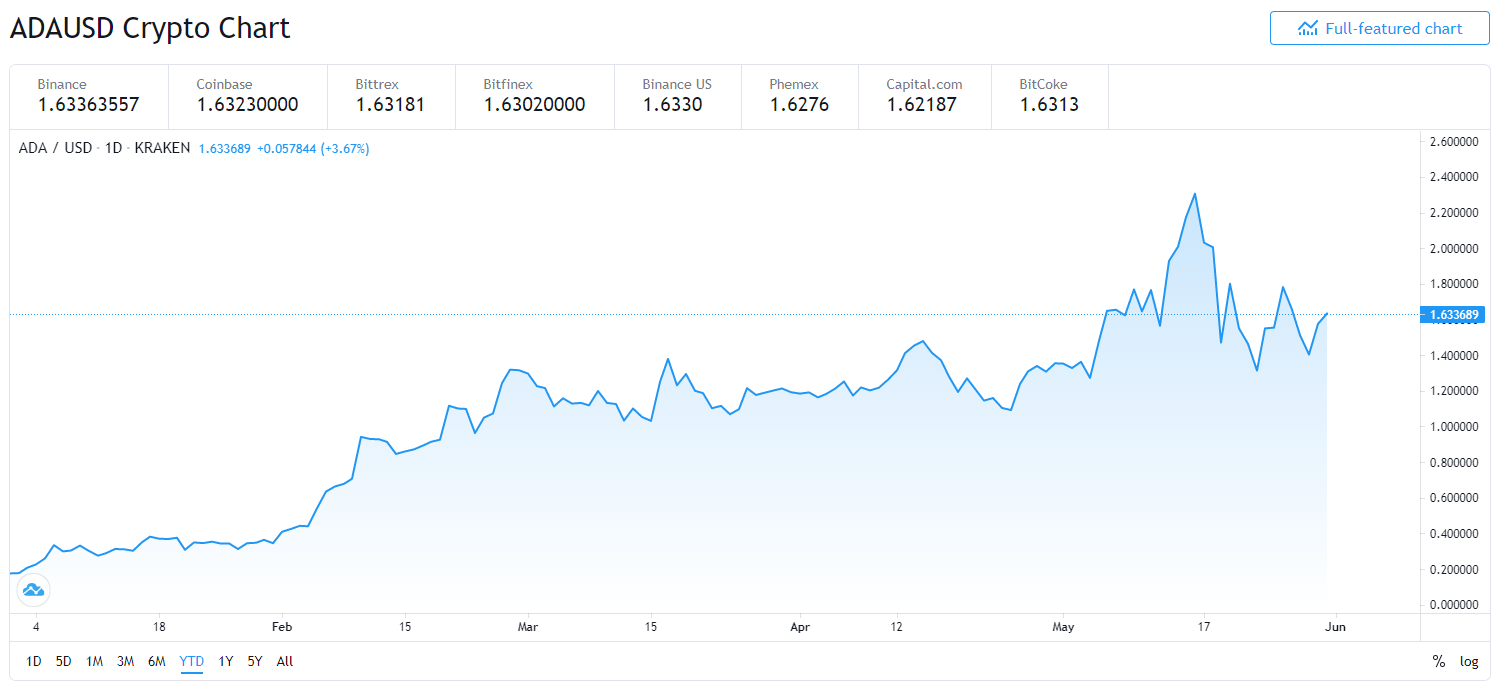Select the Binance exchange price
The width and height of the screenshot is (1497, 686).
pyautogui.click(x=88, y=96)
